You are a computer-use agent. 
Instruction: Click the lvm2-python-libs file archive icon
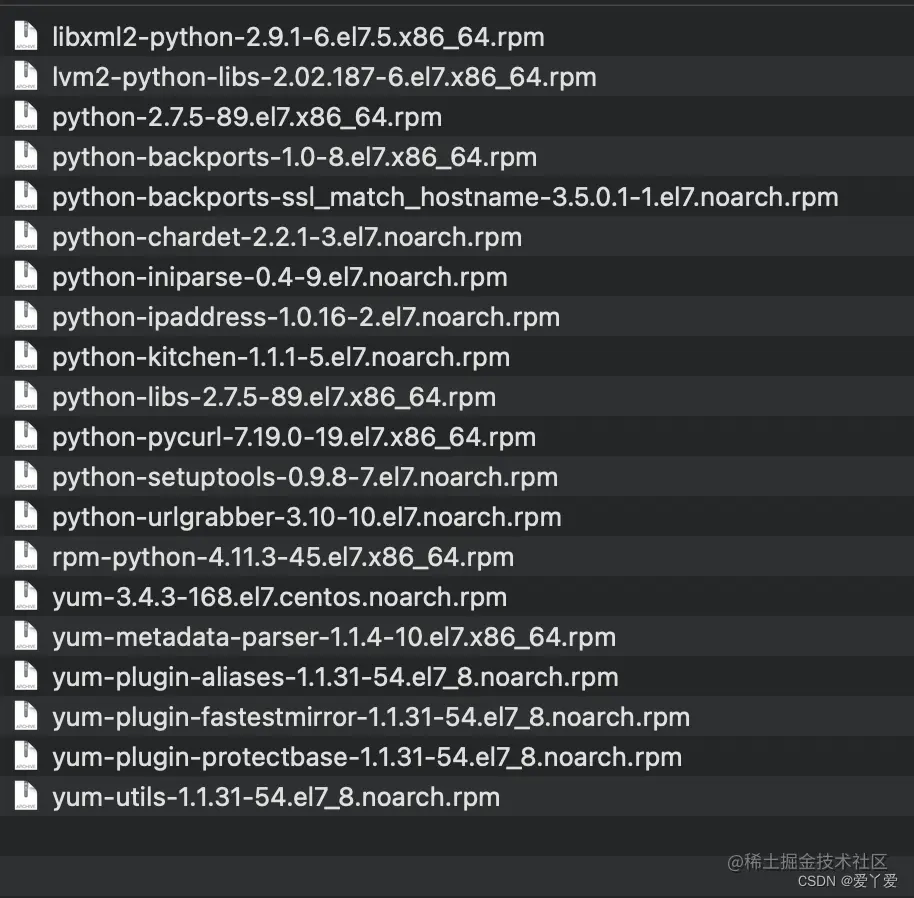tap(25, 77)
